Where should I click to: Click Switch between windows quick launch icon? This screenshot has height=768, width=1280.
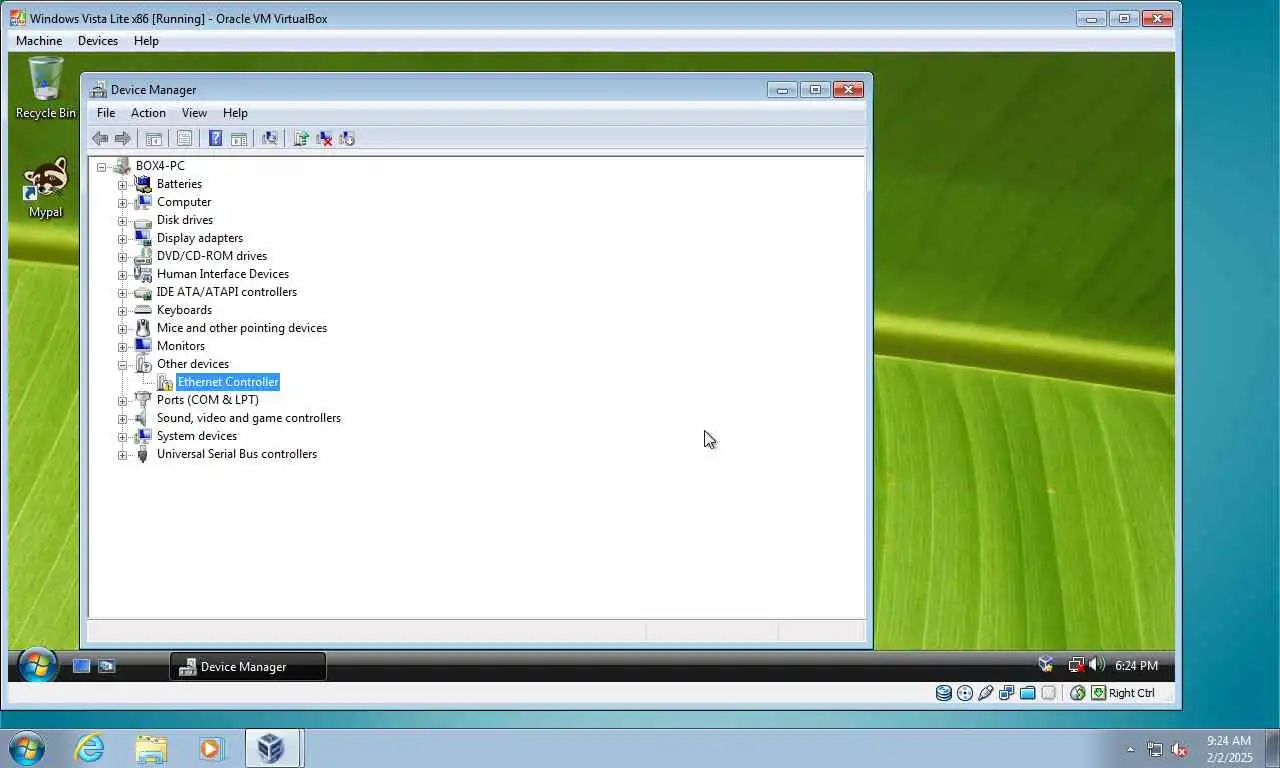(106, 666)
